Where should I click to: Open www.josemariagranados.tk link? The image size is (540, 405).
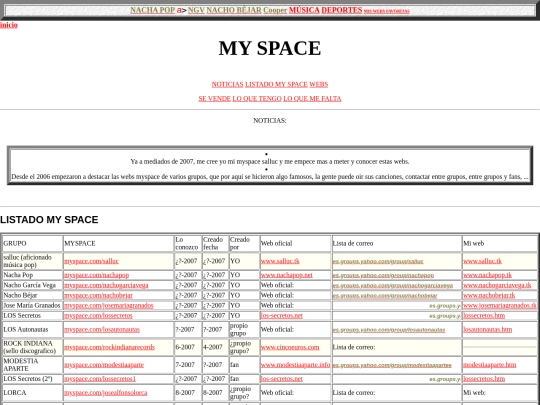[x=500, y=305]
